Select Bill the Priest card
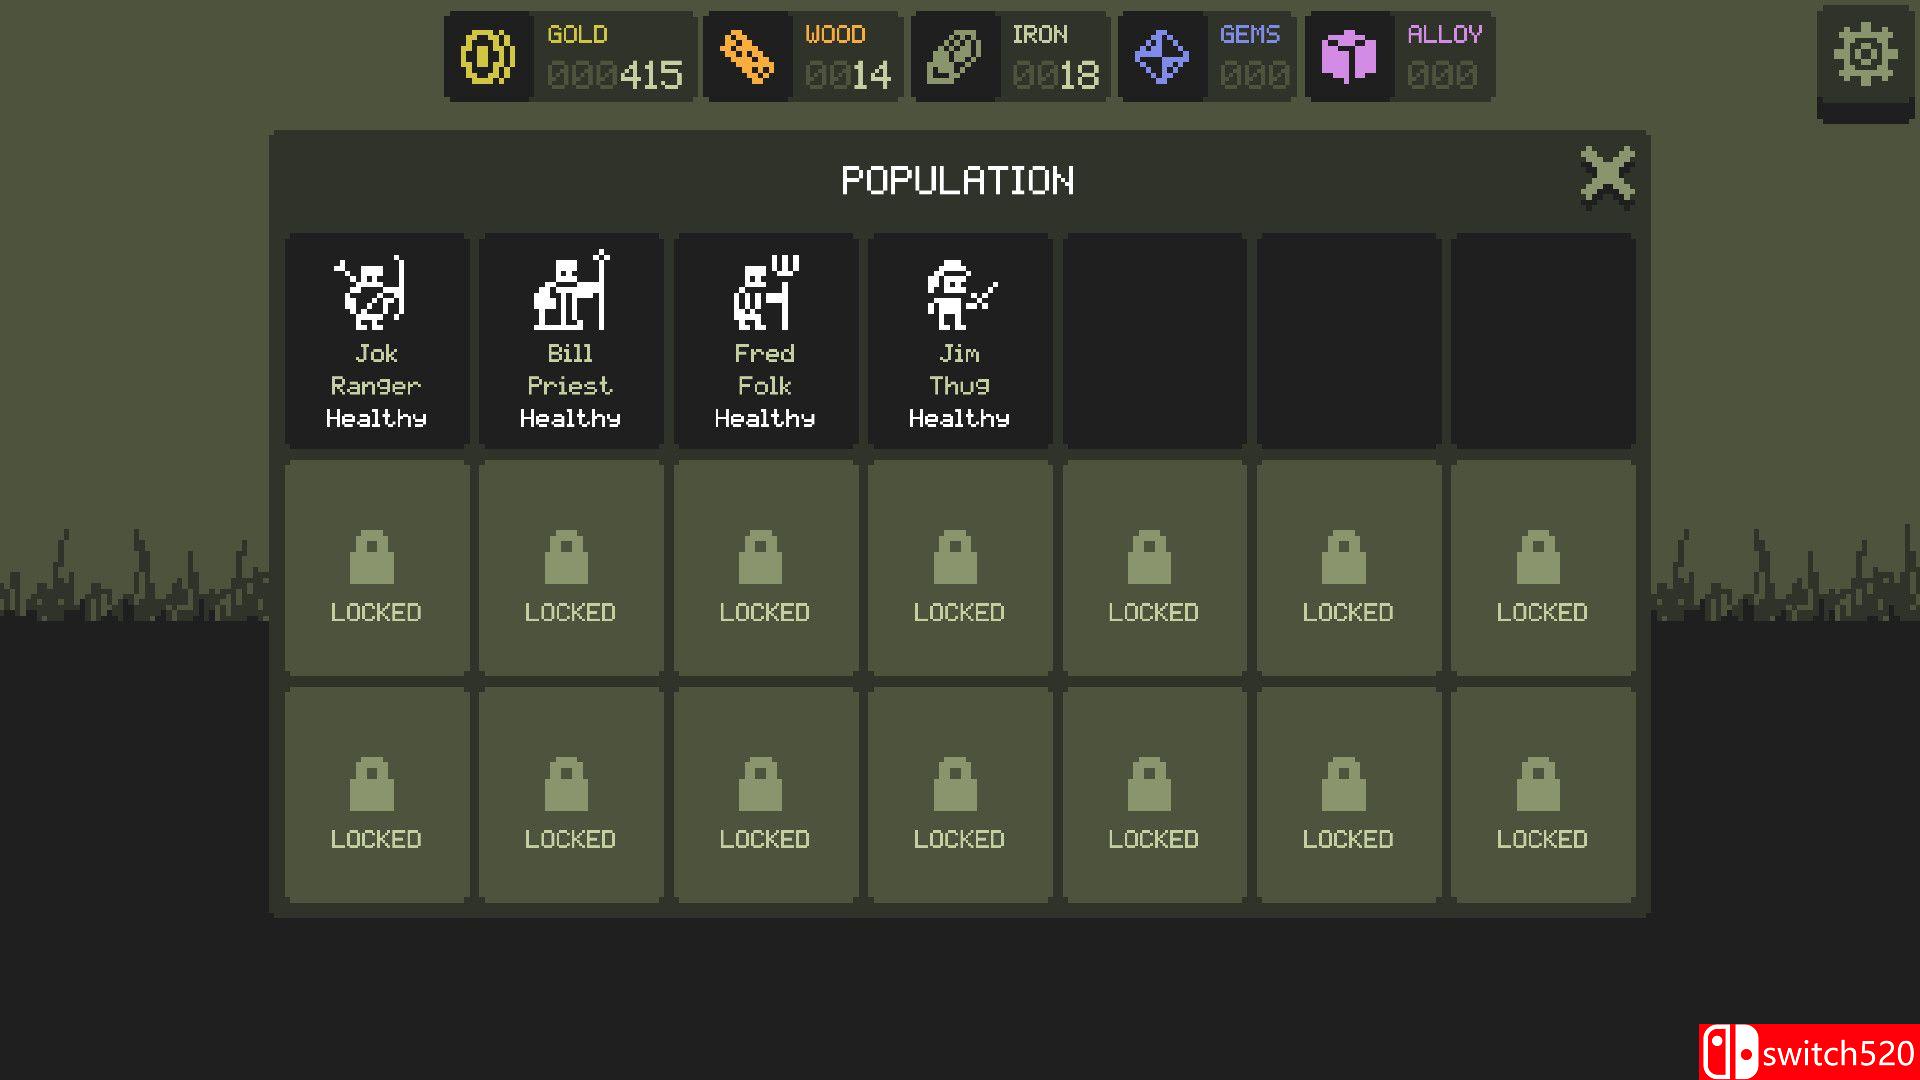Screen dimensions: 1920x1080 [x=570, y=341]
